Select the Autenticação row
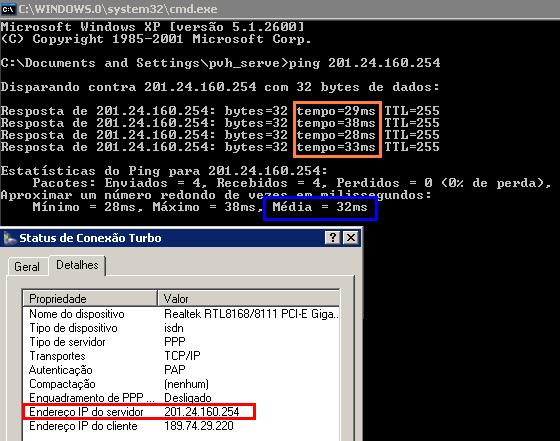The width and height of the screenshot is (560, 441). coord(181,370)
